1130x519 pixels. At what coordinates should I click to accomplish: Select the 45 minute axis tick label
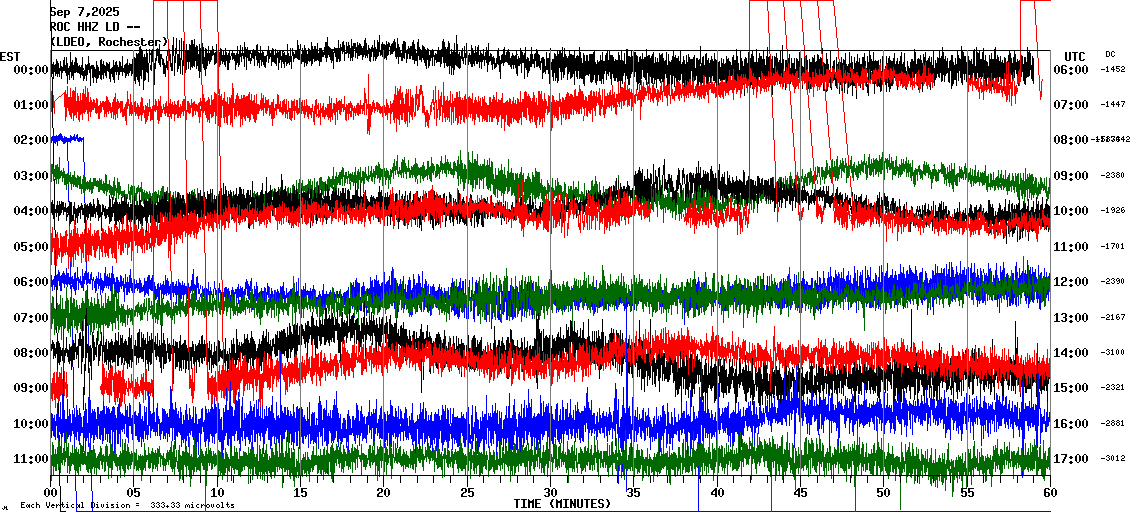point(800,493)
